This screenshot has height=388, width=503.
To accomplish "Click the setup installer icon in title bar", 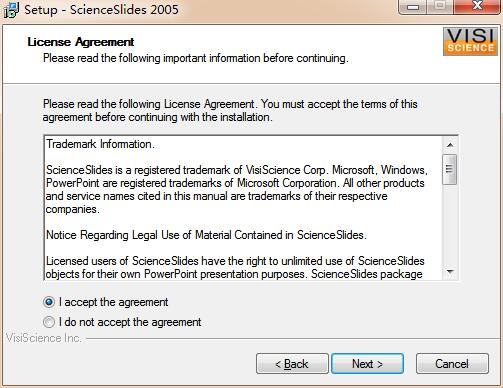I will pyautogui.click(x=11, y=10).
